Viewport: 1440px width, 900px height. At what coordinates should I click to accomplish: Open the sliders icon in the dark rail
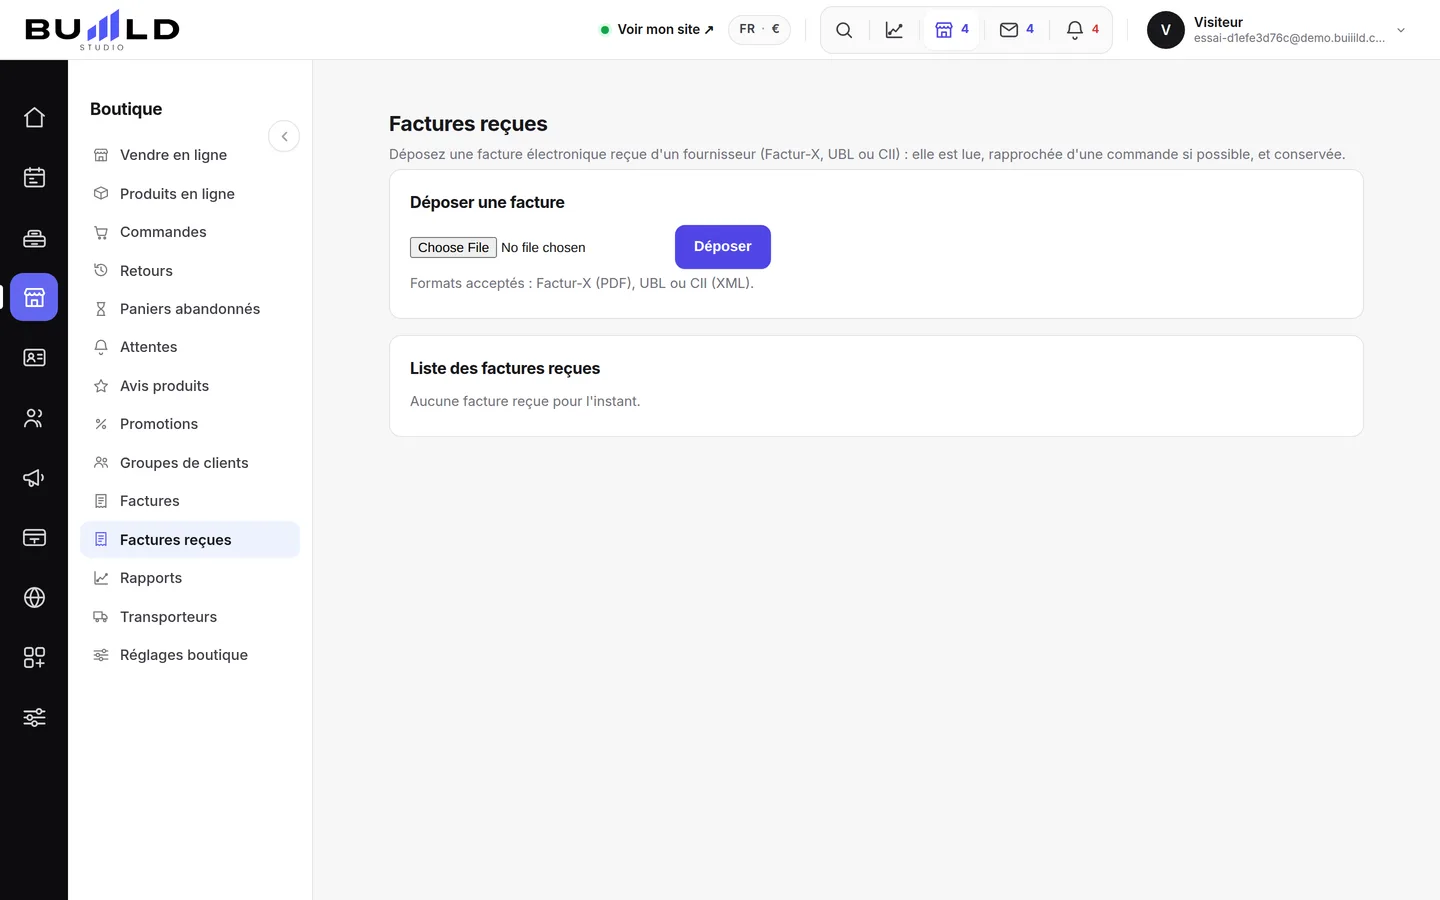pos(34,717)
